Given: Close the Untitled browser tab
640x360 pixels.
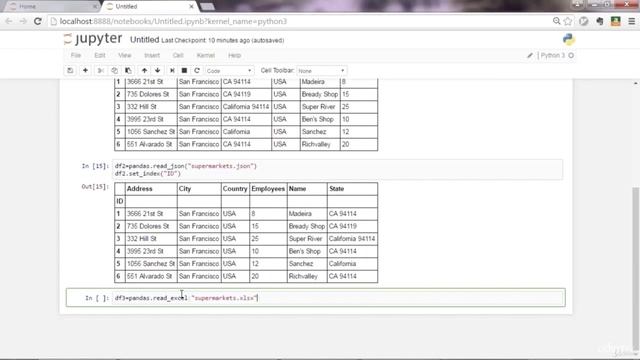Looking at the screenshot, I should [x=191, y=7].
